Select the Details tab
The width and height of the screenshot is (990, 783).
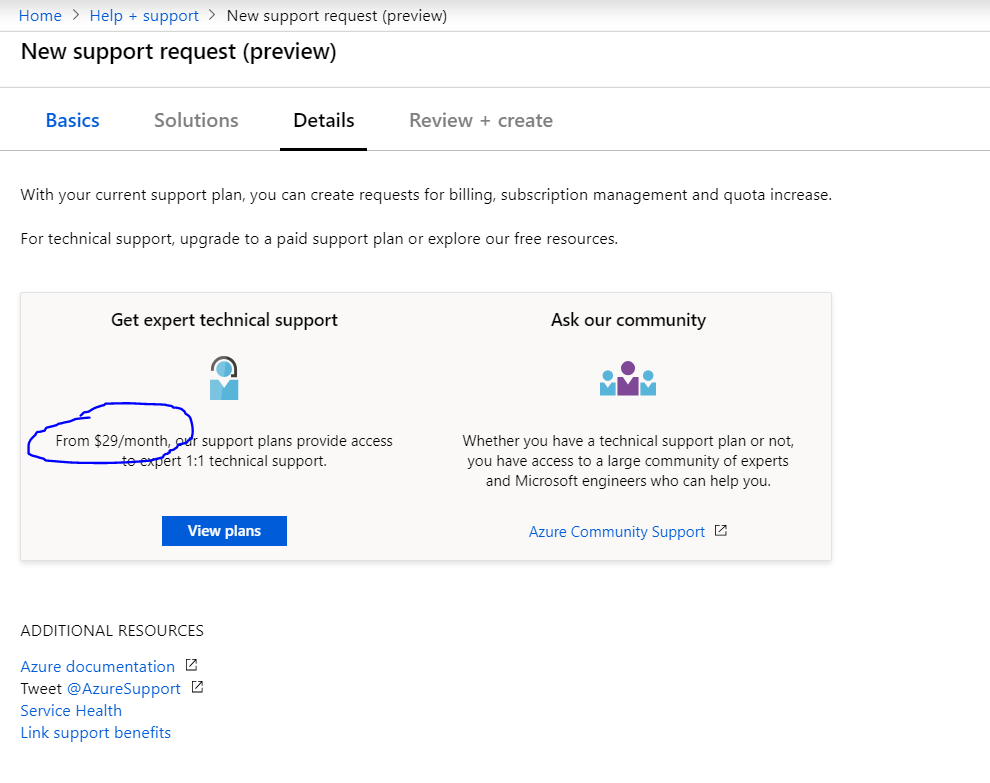pos(324,120)
